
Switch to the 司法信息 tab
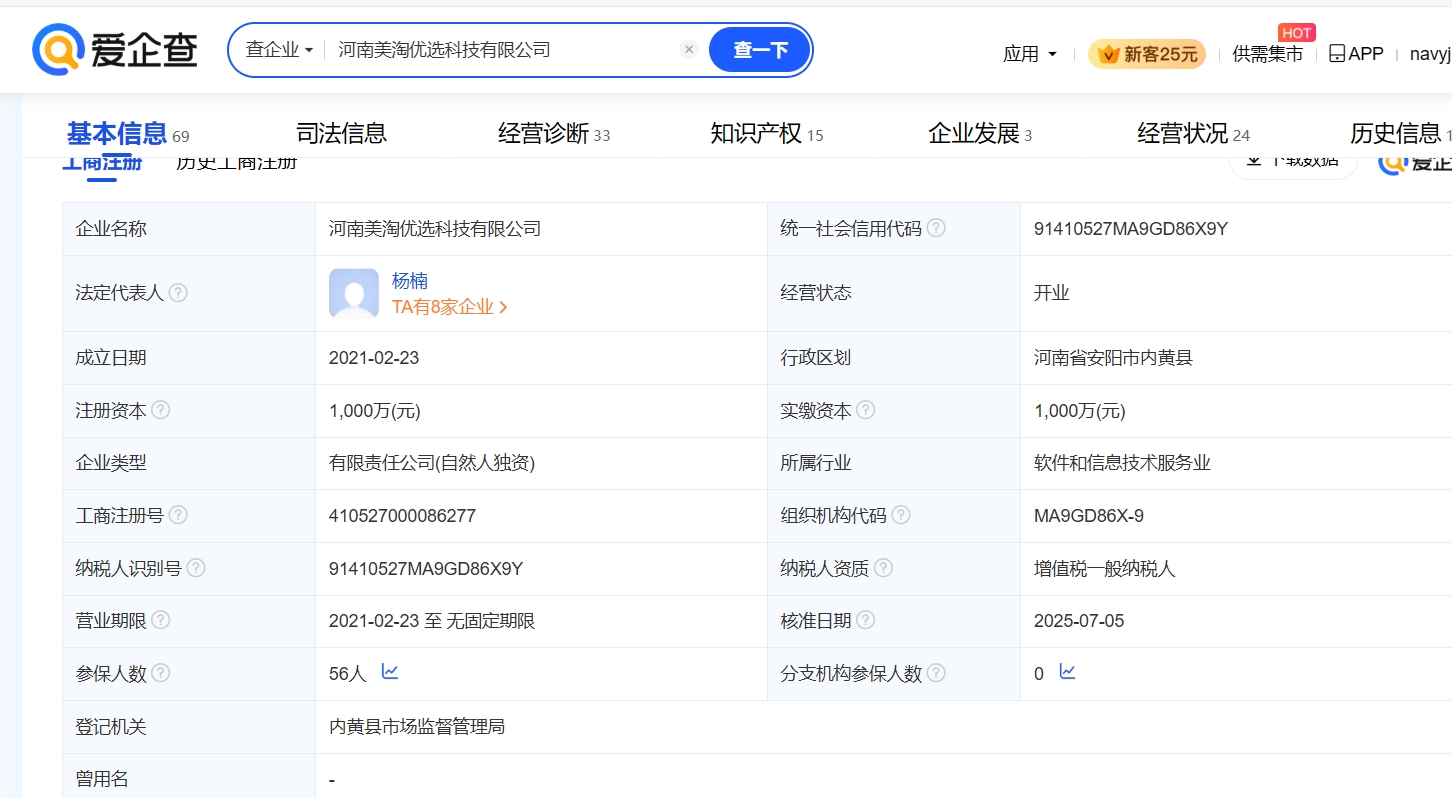[x=341, y=133]
